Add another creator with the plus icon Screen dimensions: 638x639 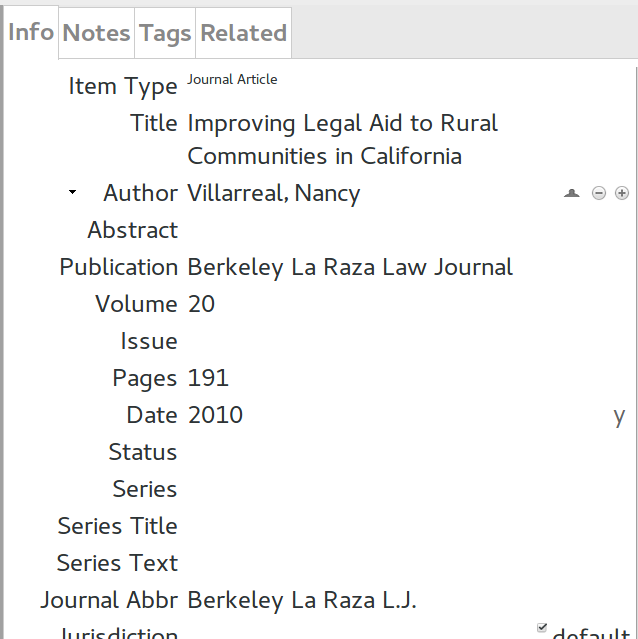[622, 193]
